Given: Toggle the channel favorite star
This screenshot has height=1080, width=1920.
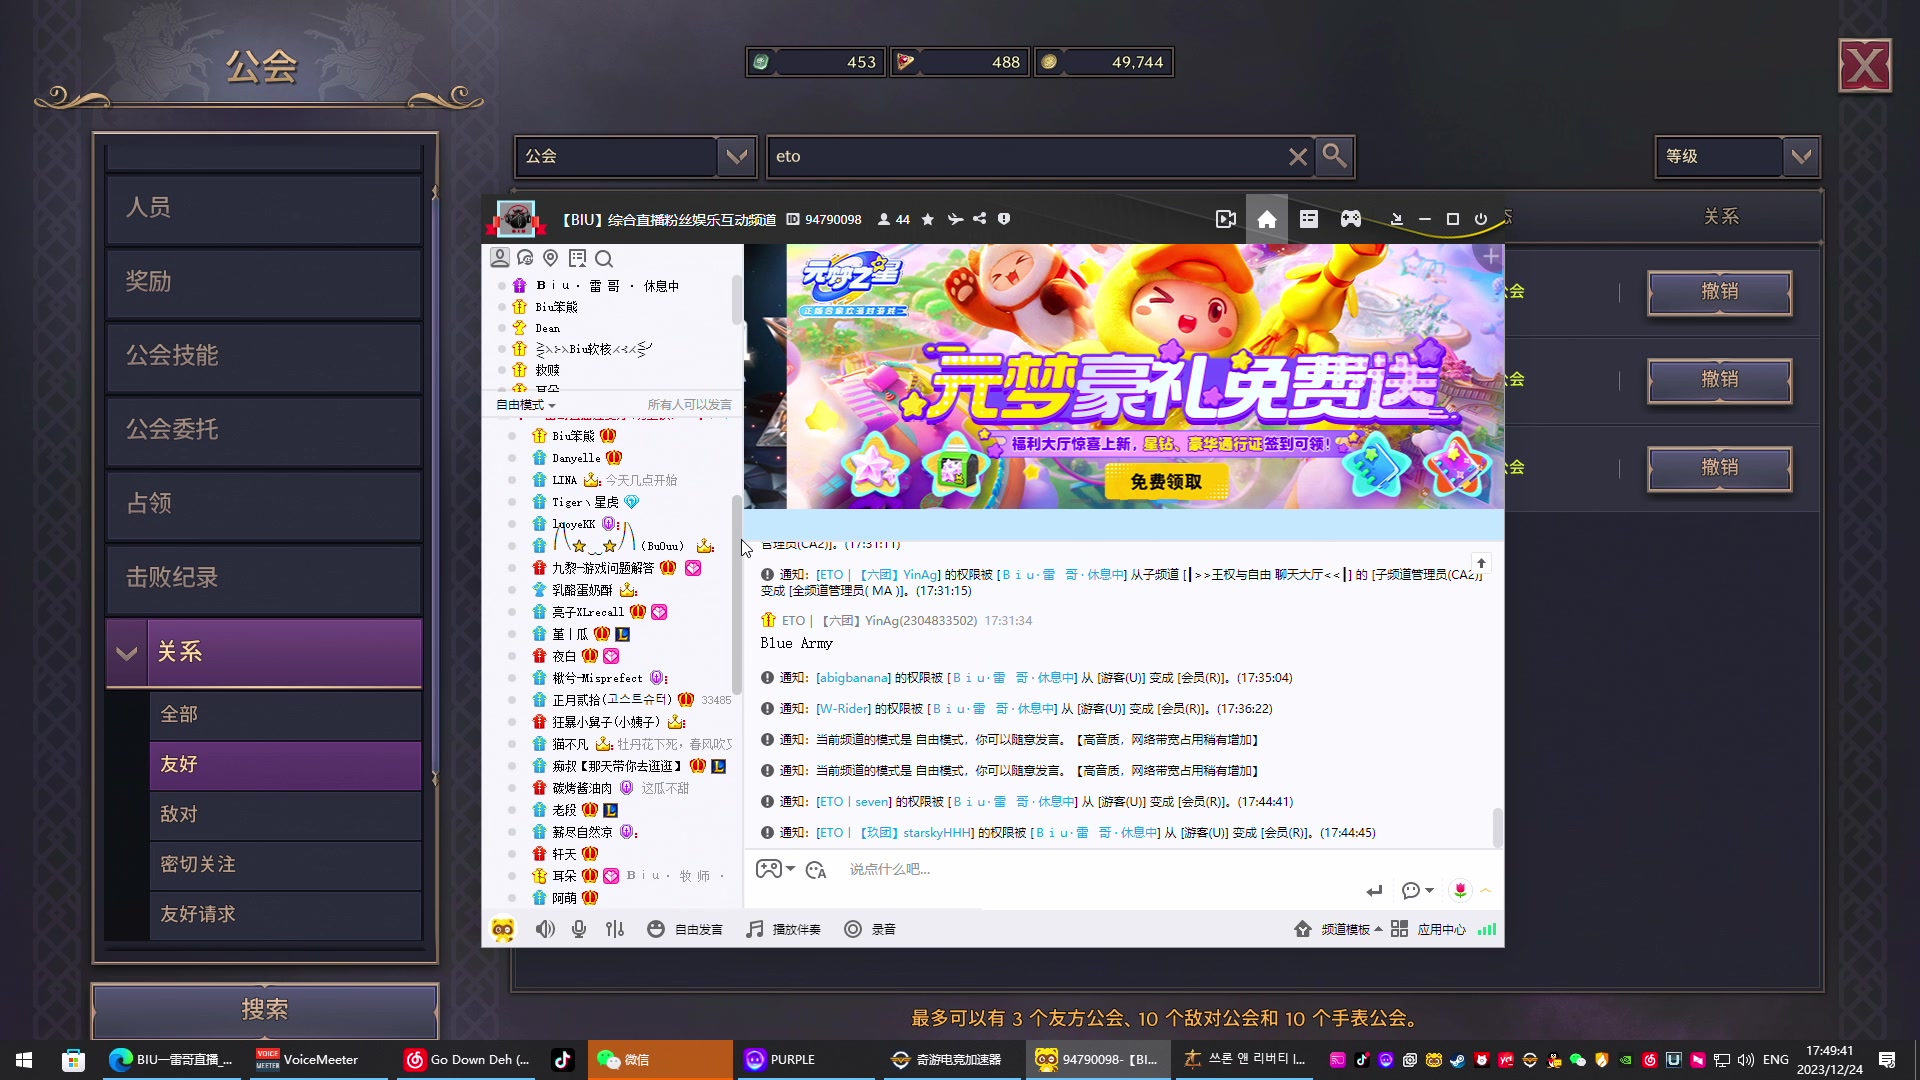Looking at the screenshot, I should point(928,219).
